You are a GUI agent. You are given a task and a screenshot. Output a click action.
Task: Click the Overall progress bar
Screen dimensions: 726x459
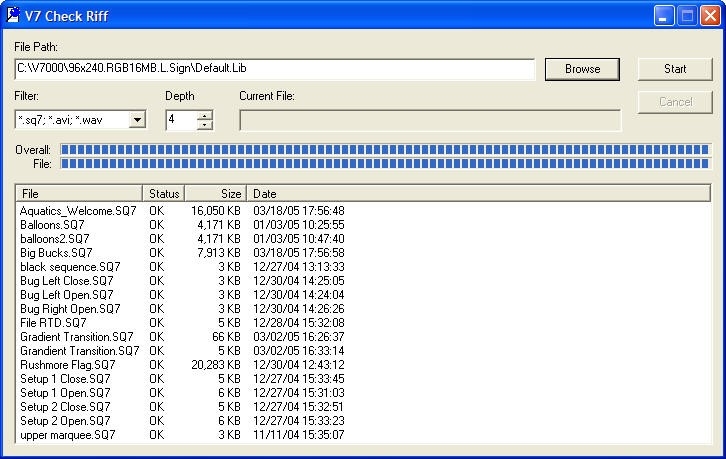point(385,150)
